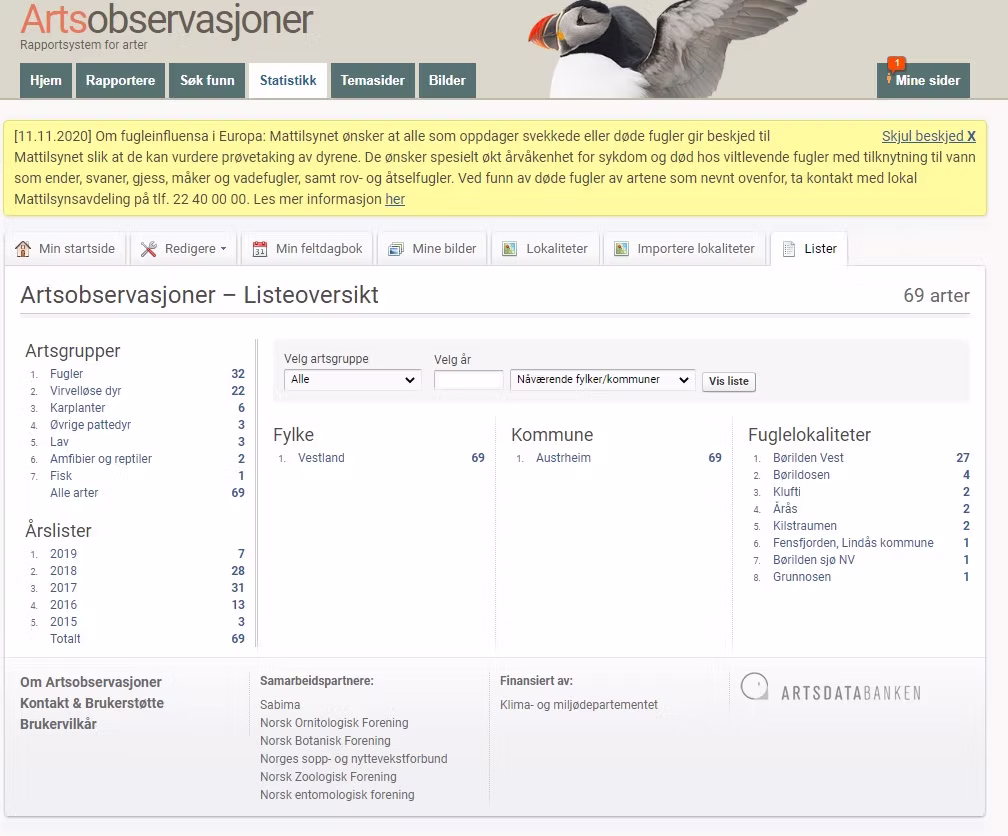This screenshot has height=836, width=1008.
Task: Click the Artsdatabanken logo in the footer
Action: click(830, 691)
